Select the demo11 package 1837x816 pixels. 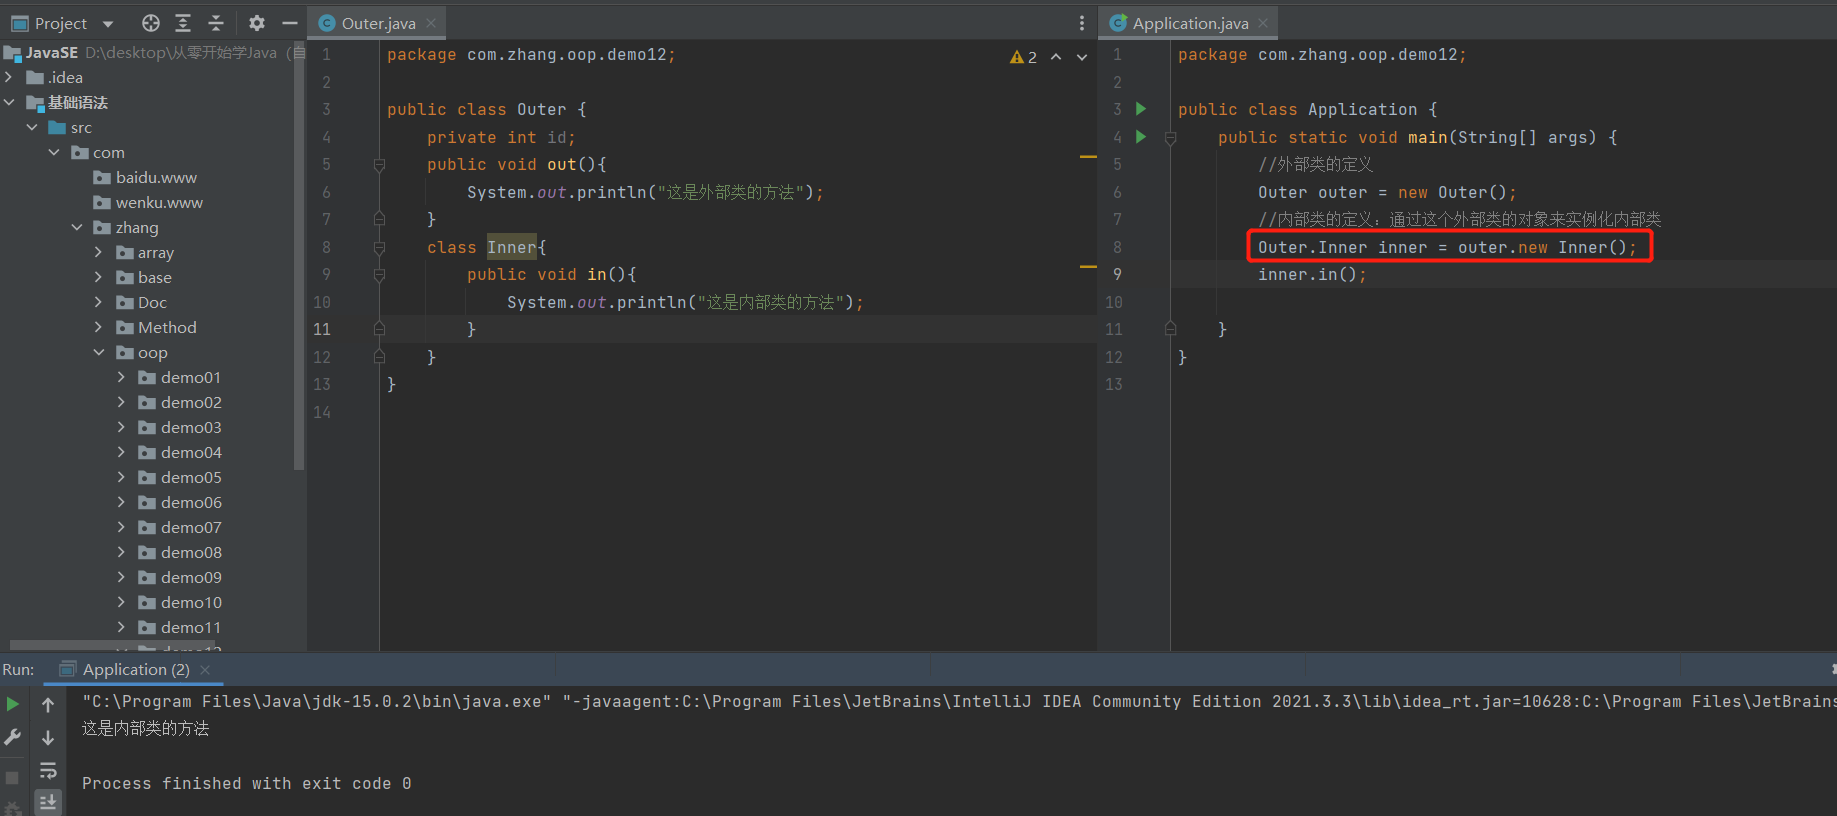click(191, 627)
